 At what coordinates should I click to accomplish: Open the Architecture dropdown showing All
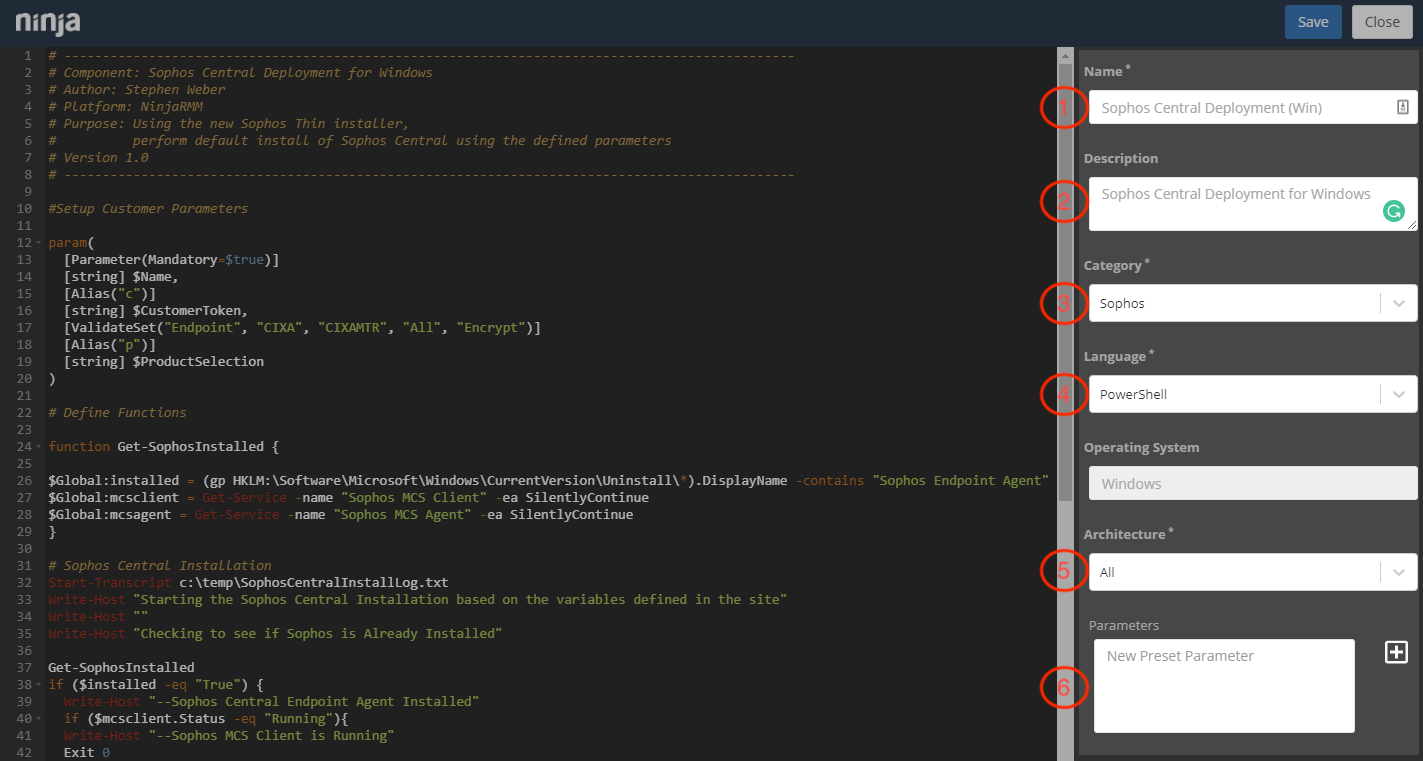[1252, 572]
